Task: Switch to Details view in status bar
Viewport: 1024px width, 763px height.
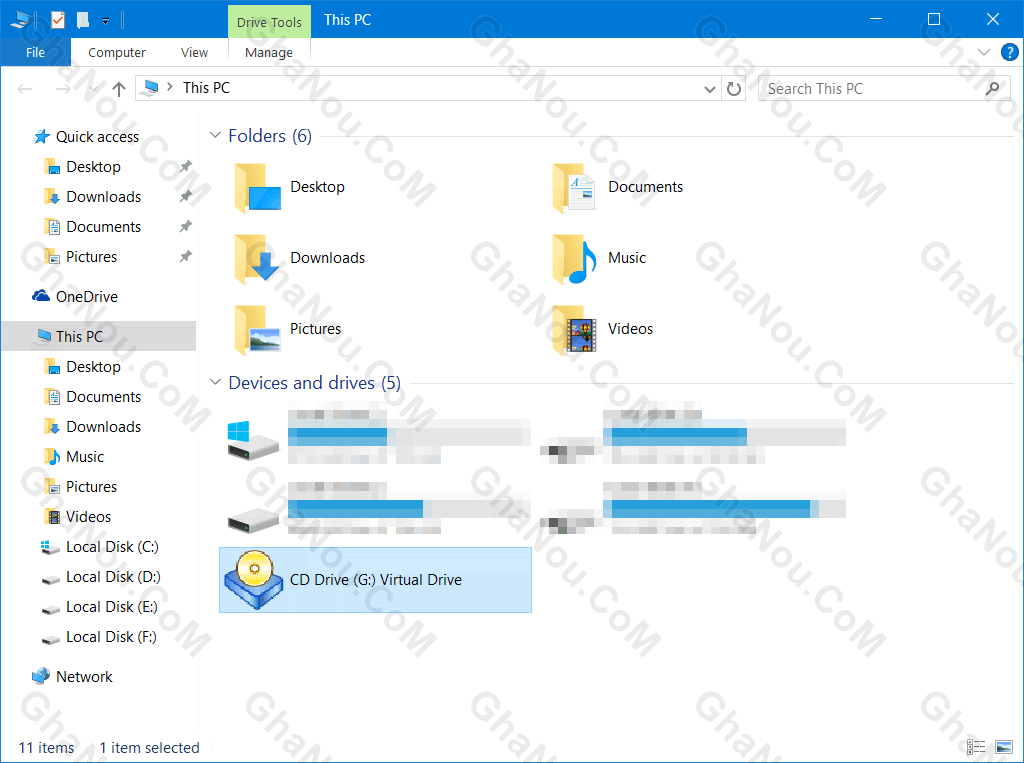Action: 976,747
